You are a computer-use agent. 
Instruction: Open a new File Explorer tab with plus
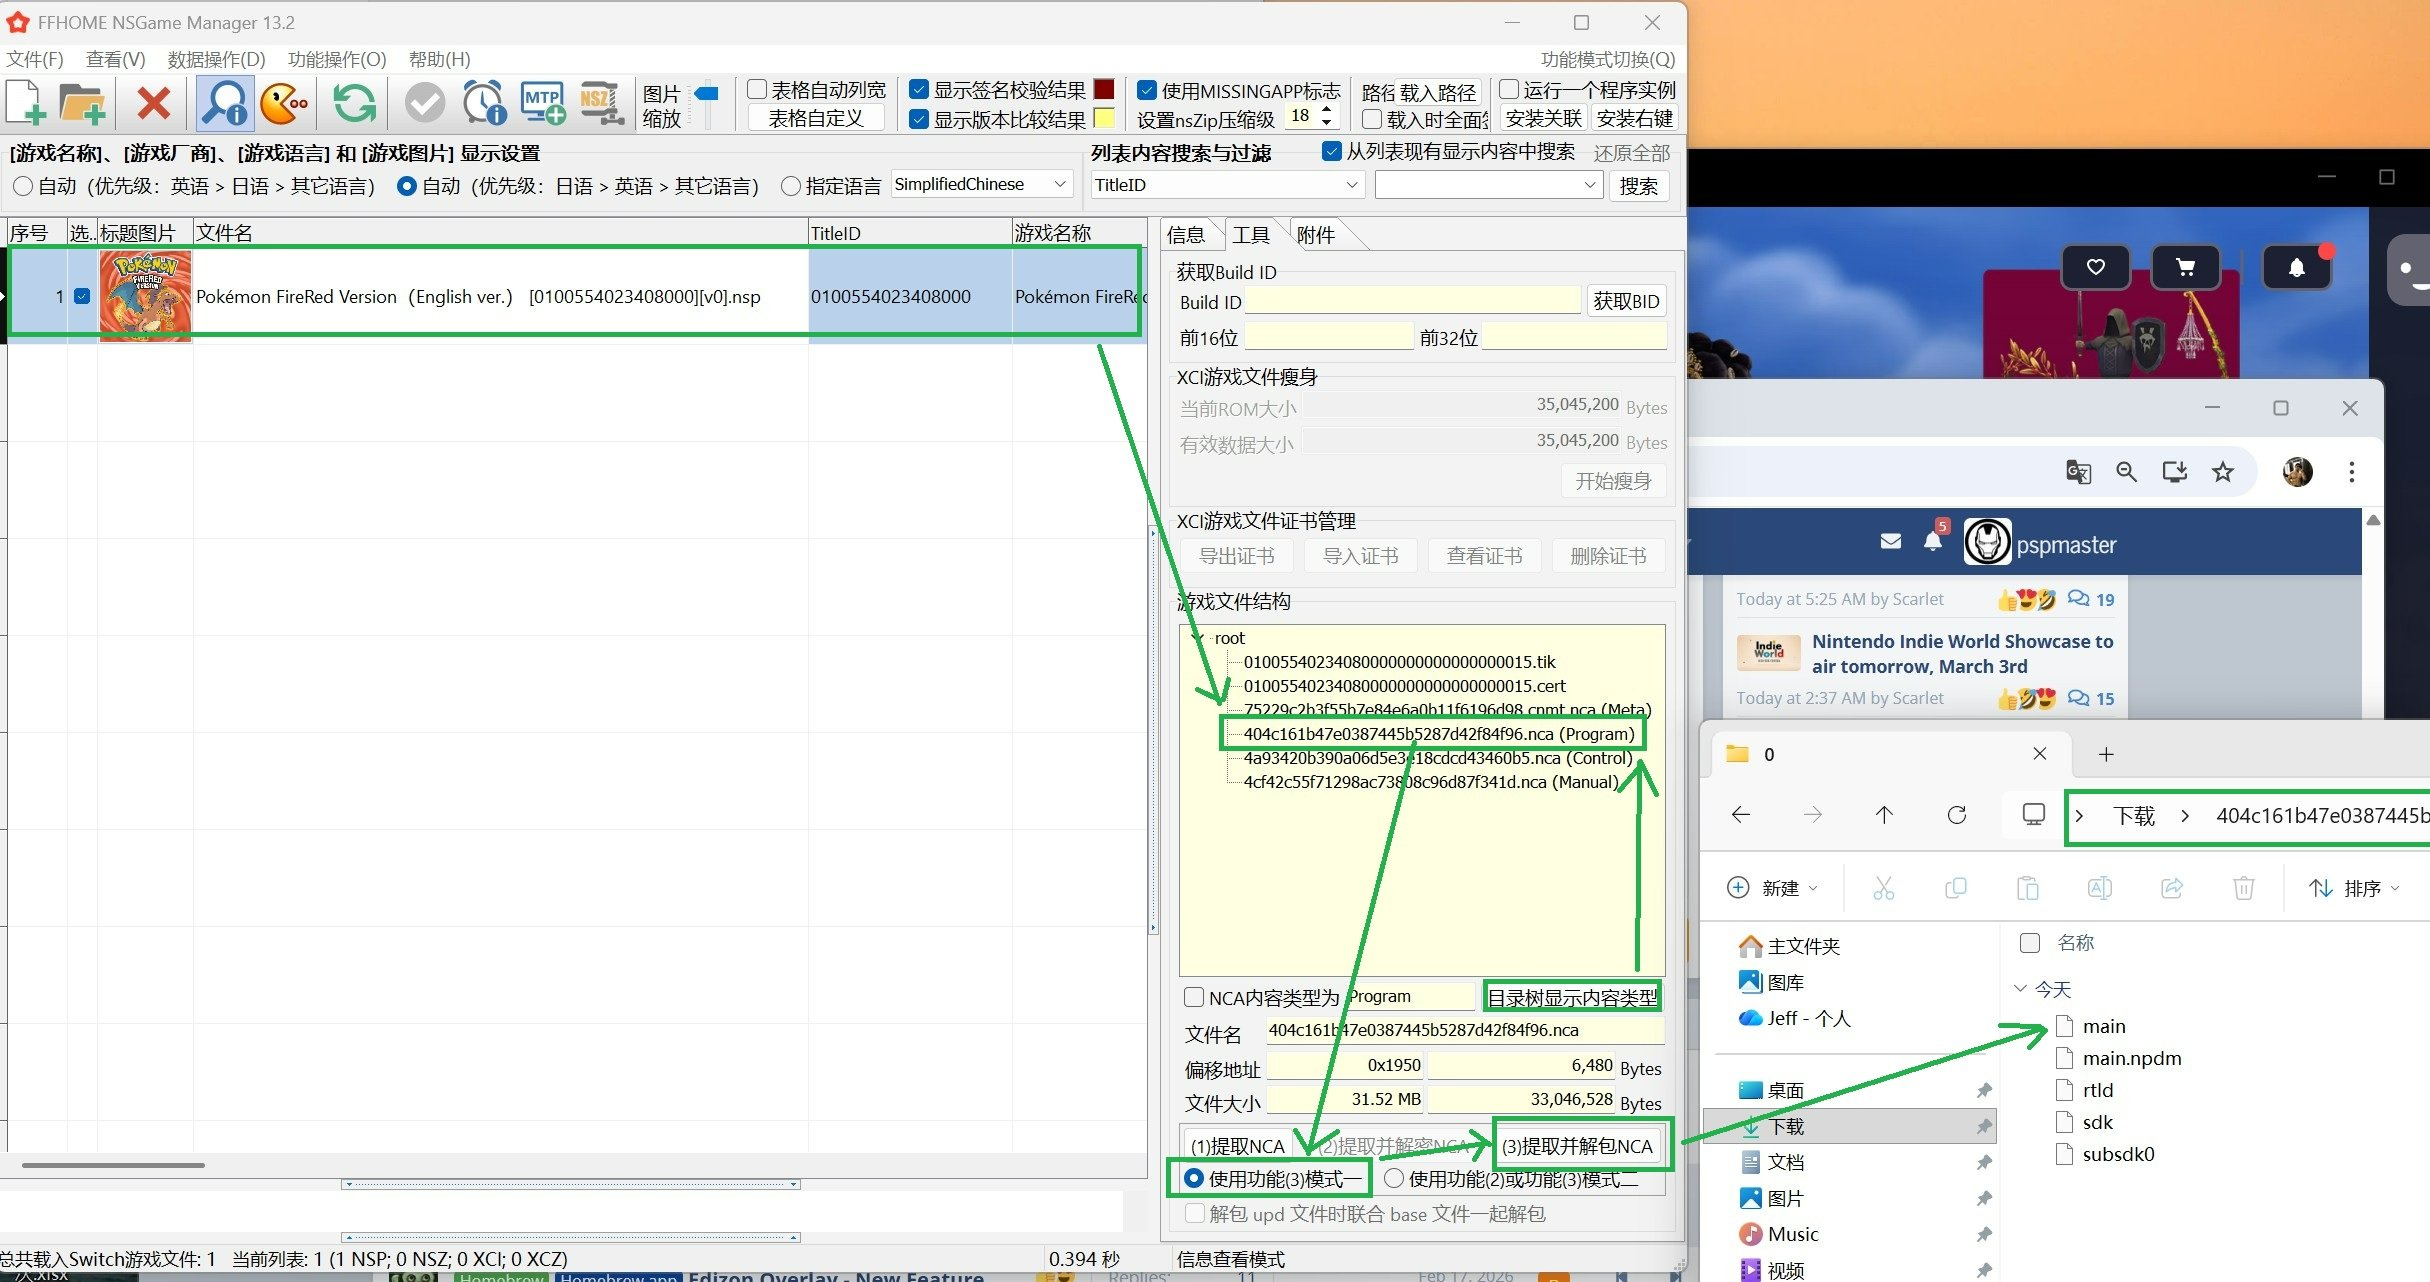click(2106, 754)
